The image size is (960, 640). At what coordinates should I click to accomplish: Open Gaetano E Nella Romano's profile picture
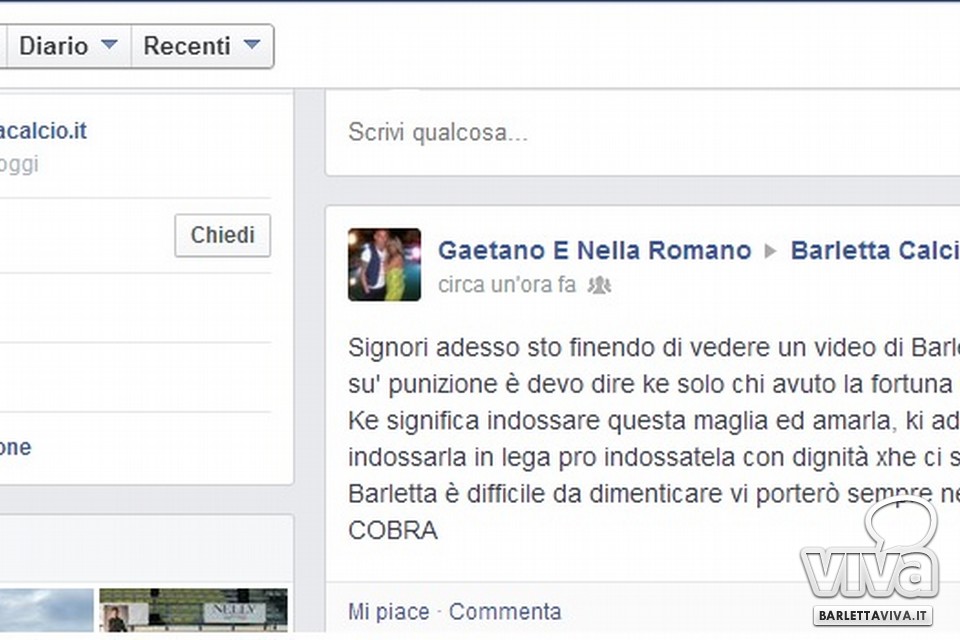384,264
